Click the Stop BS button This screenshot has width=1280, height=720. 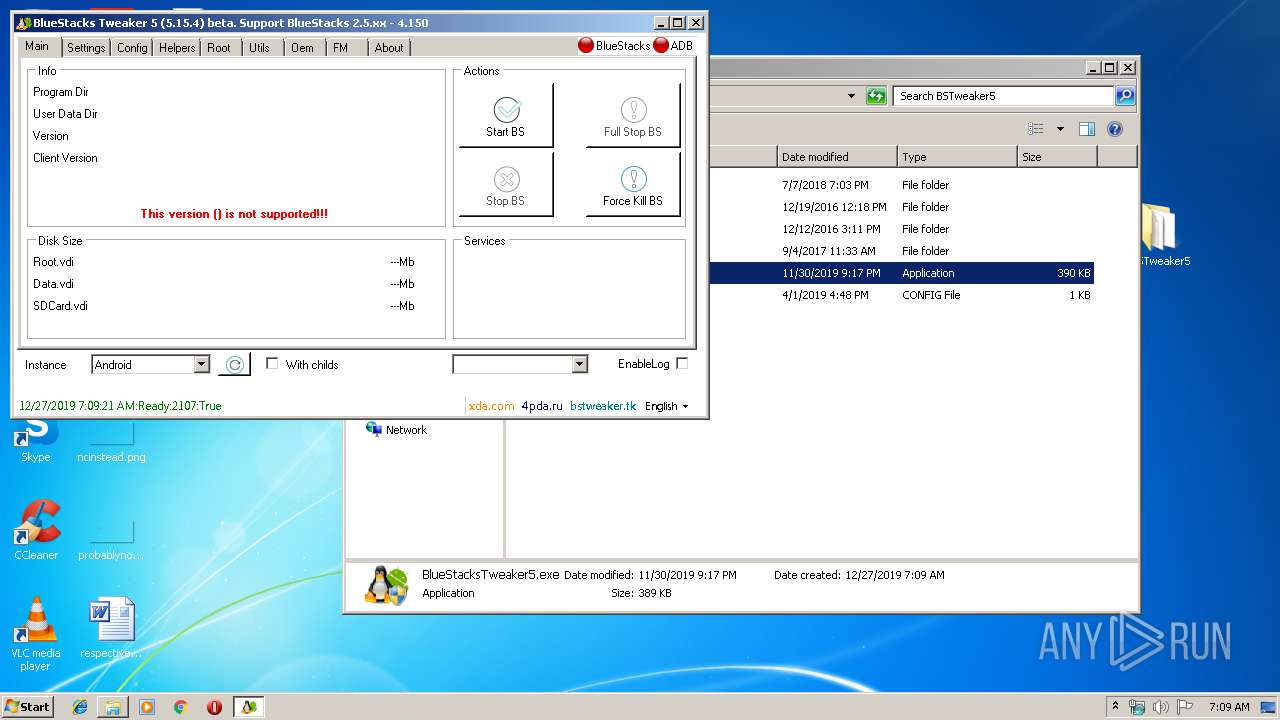tap(506, 184)
